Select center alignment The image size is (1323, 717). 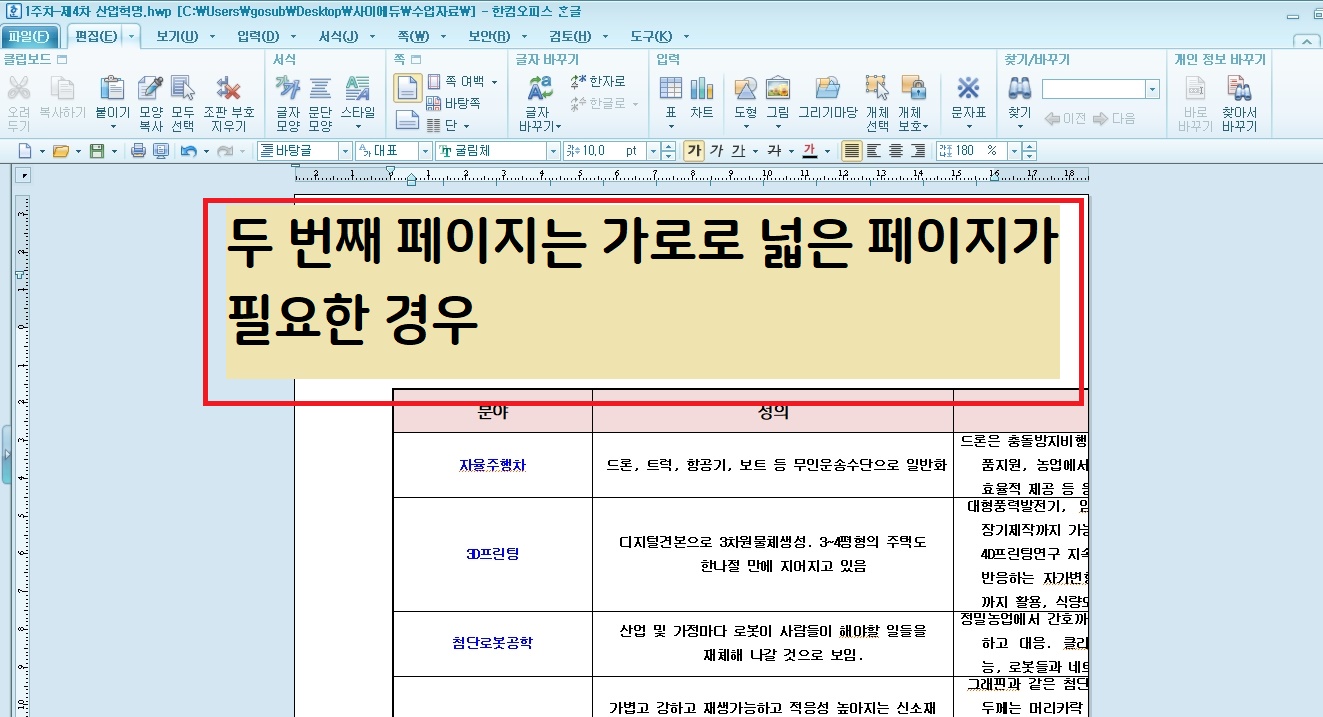pyautogui.click(x=895, y=151)
